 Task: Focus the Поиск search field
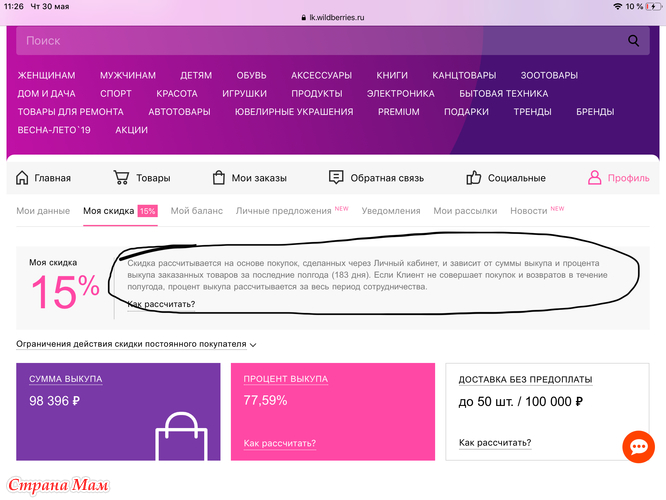pos(333,41)
